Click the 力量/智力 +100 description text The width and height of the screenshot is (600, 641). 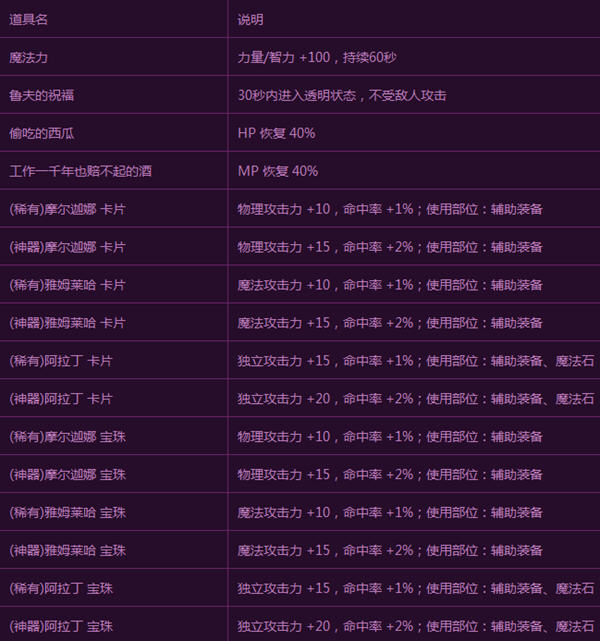[x=319, y=57]
